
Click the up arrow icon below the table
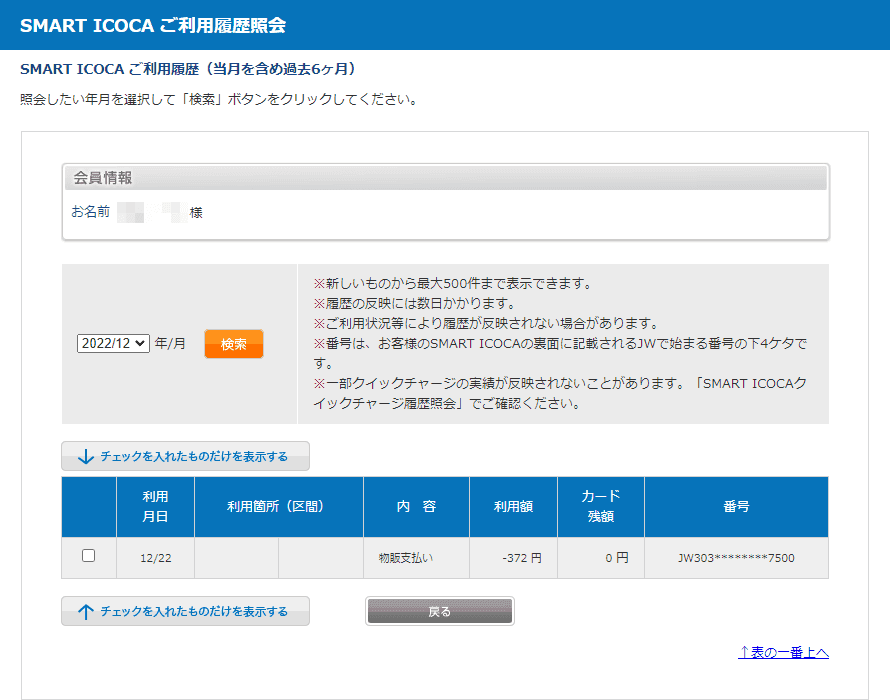[x=86, y=611]
